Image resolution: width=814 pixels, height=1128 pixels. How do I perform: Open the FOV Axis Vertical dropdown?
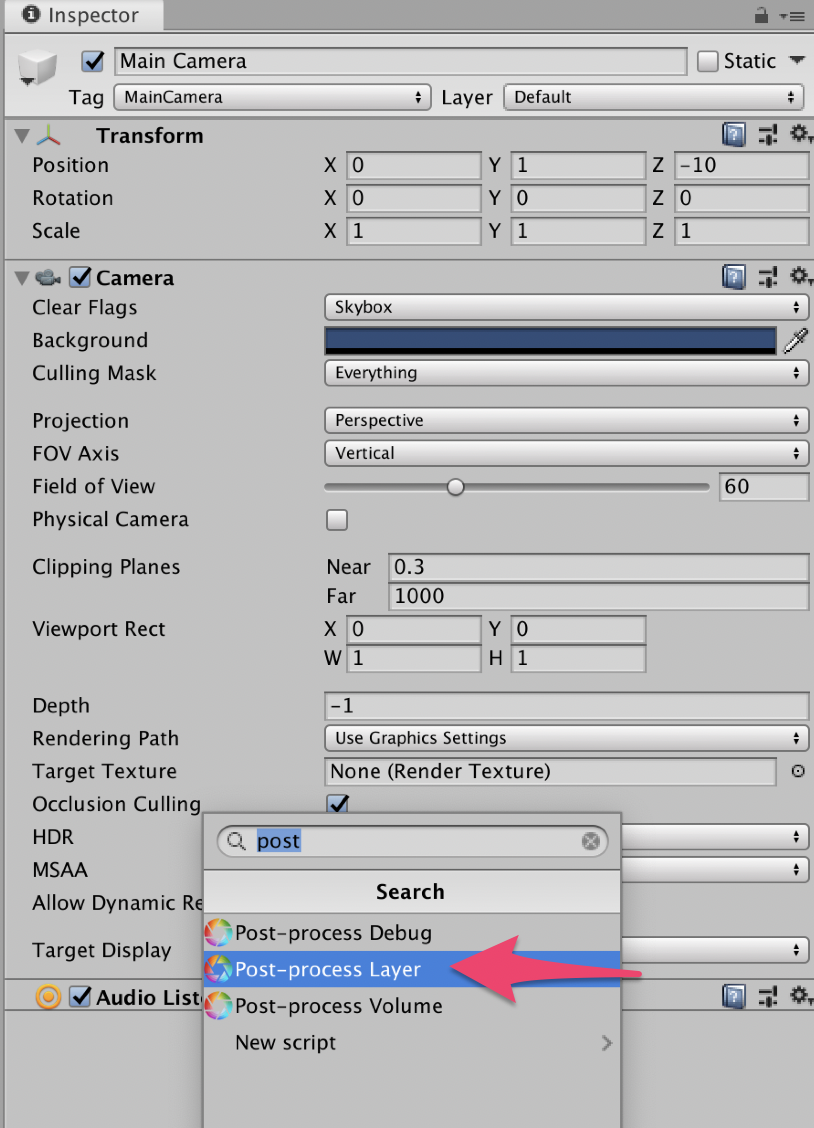pyautogui.click(x=567, y=453)
